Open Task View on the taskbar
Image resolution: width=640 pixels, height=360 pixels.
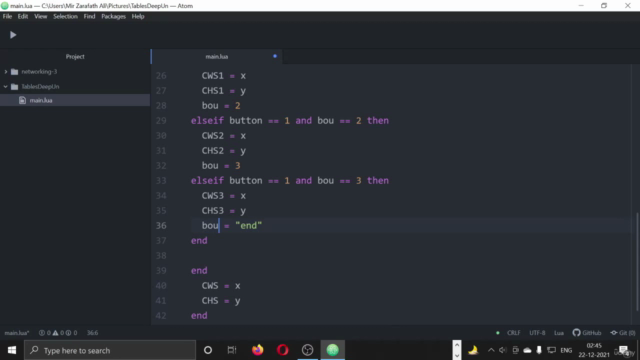[232, 350]
